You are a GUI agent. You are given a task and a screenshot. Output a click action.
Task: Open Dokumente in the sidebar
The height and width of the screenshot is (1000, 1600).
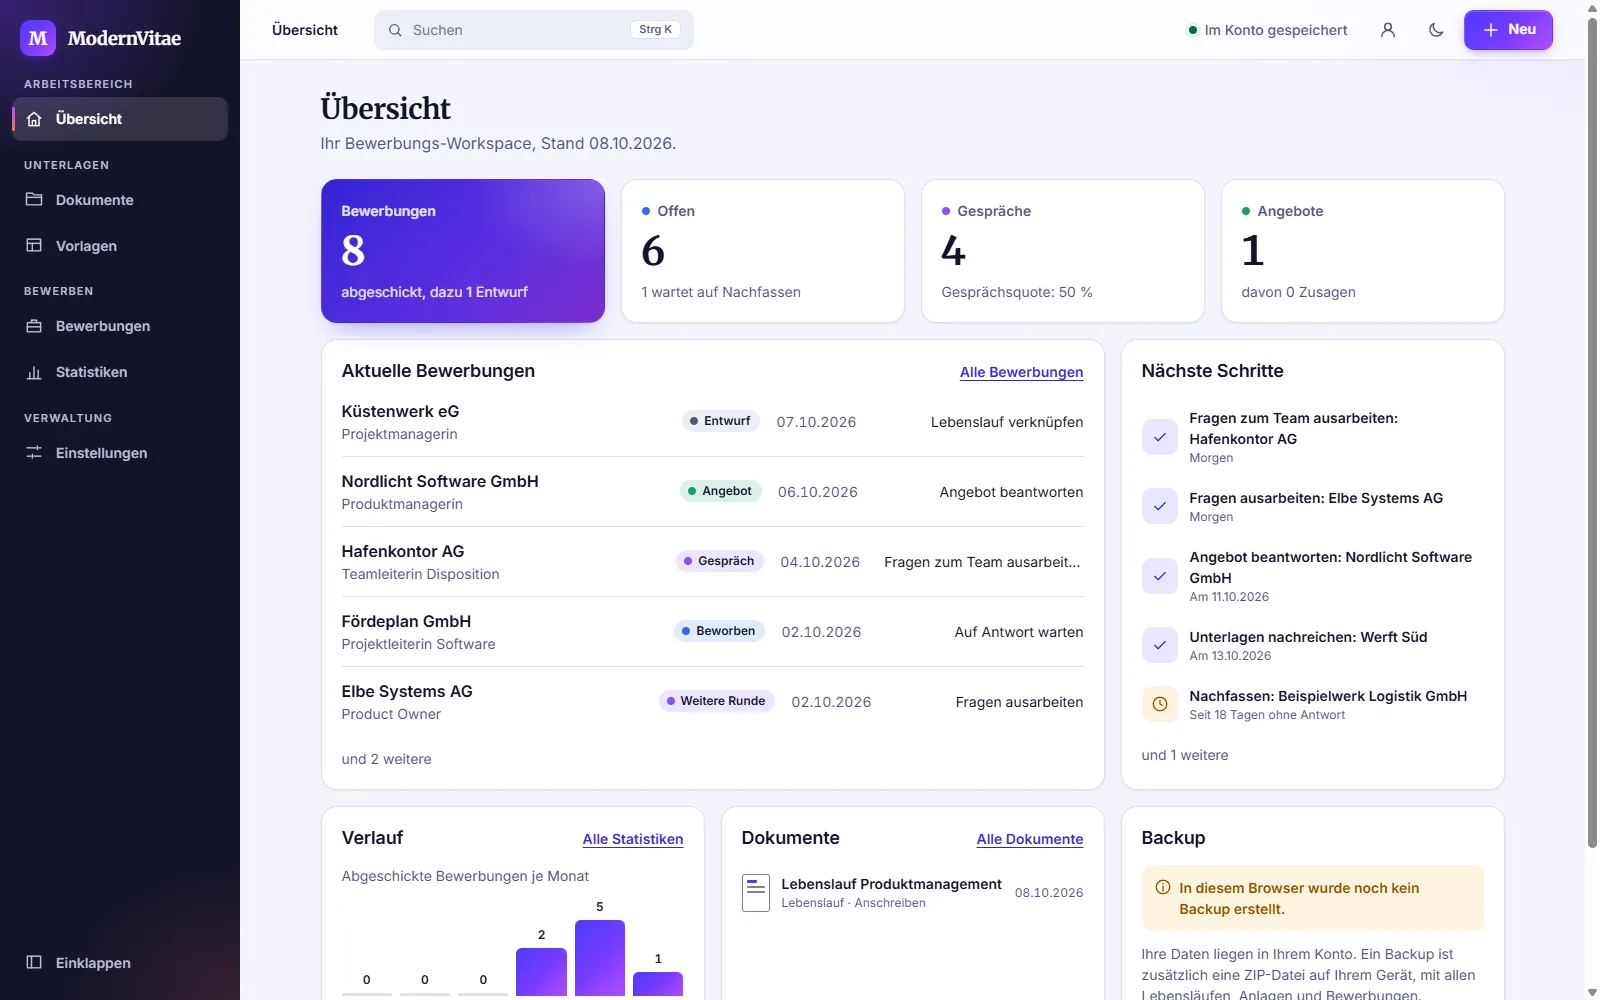click(x=120, y=200)
